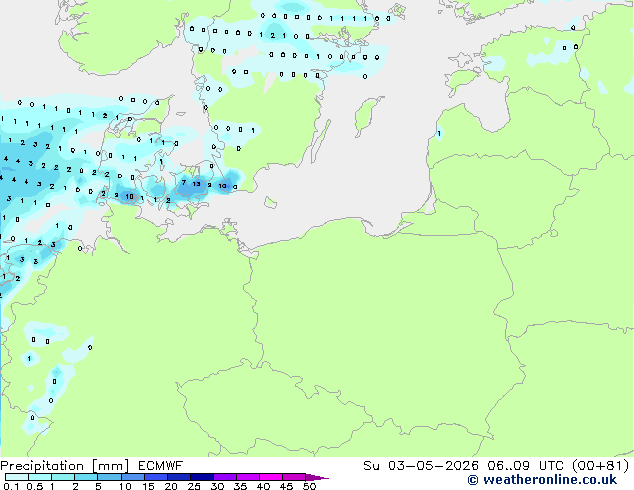The height and width of the screenshot is (490, 634).
Task: Click the '50' legend scale label
Action: [309, 486]
